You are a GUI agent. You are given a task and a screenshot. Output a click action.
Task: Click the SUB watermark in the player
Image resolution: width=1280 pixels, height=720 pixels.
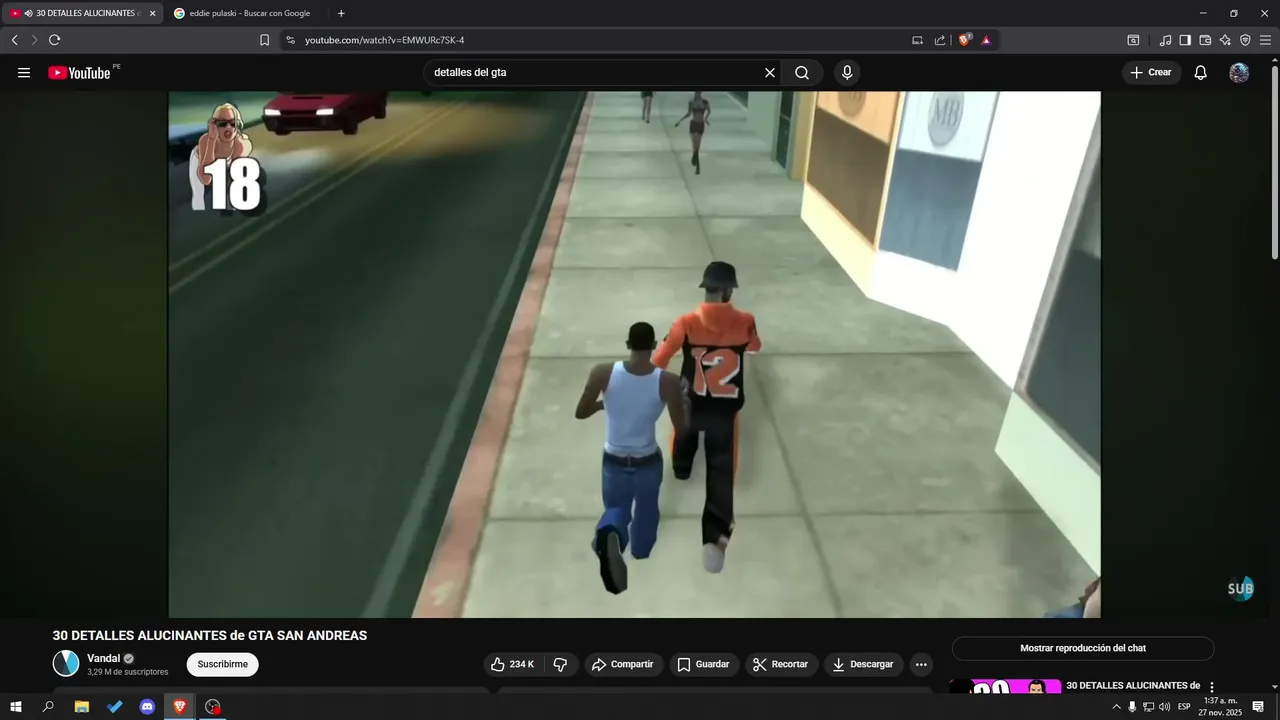pos(1240,588)
